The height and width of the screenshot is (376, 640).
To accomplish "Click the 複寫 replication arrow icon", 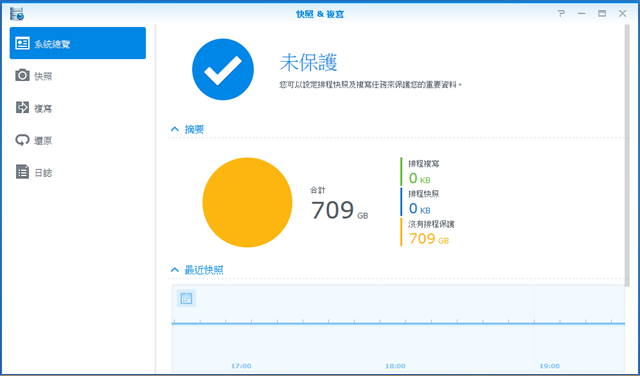I will 22,107.
